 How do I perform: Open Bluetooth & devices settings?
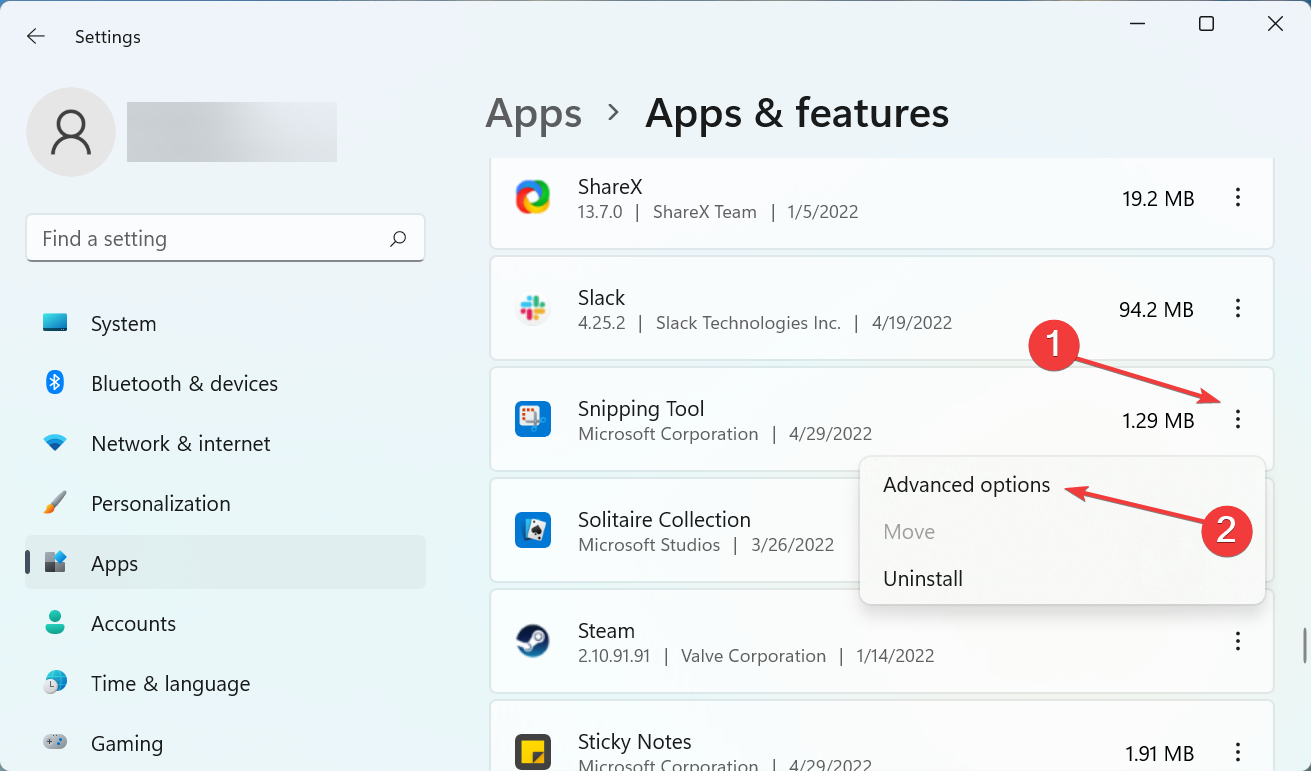pos(184,383)
